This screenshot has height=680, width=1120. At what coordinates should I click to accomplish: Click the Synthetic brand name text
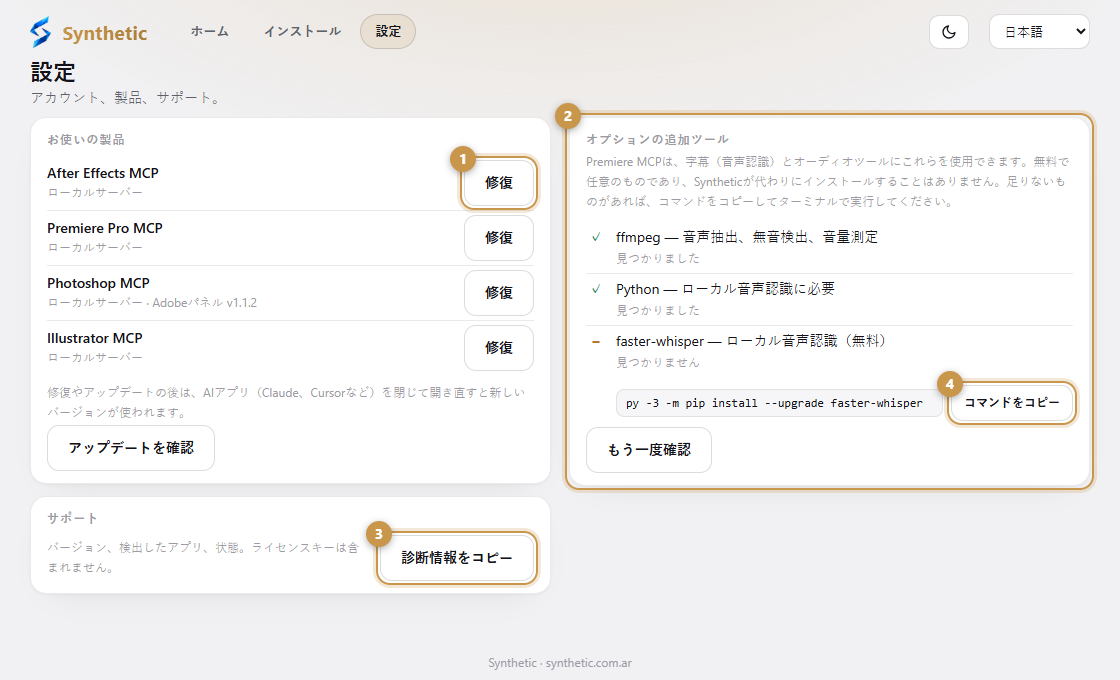pos(104,33)
